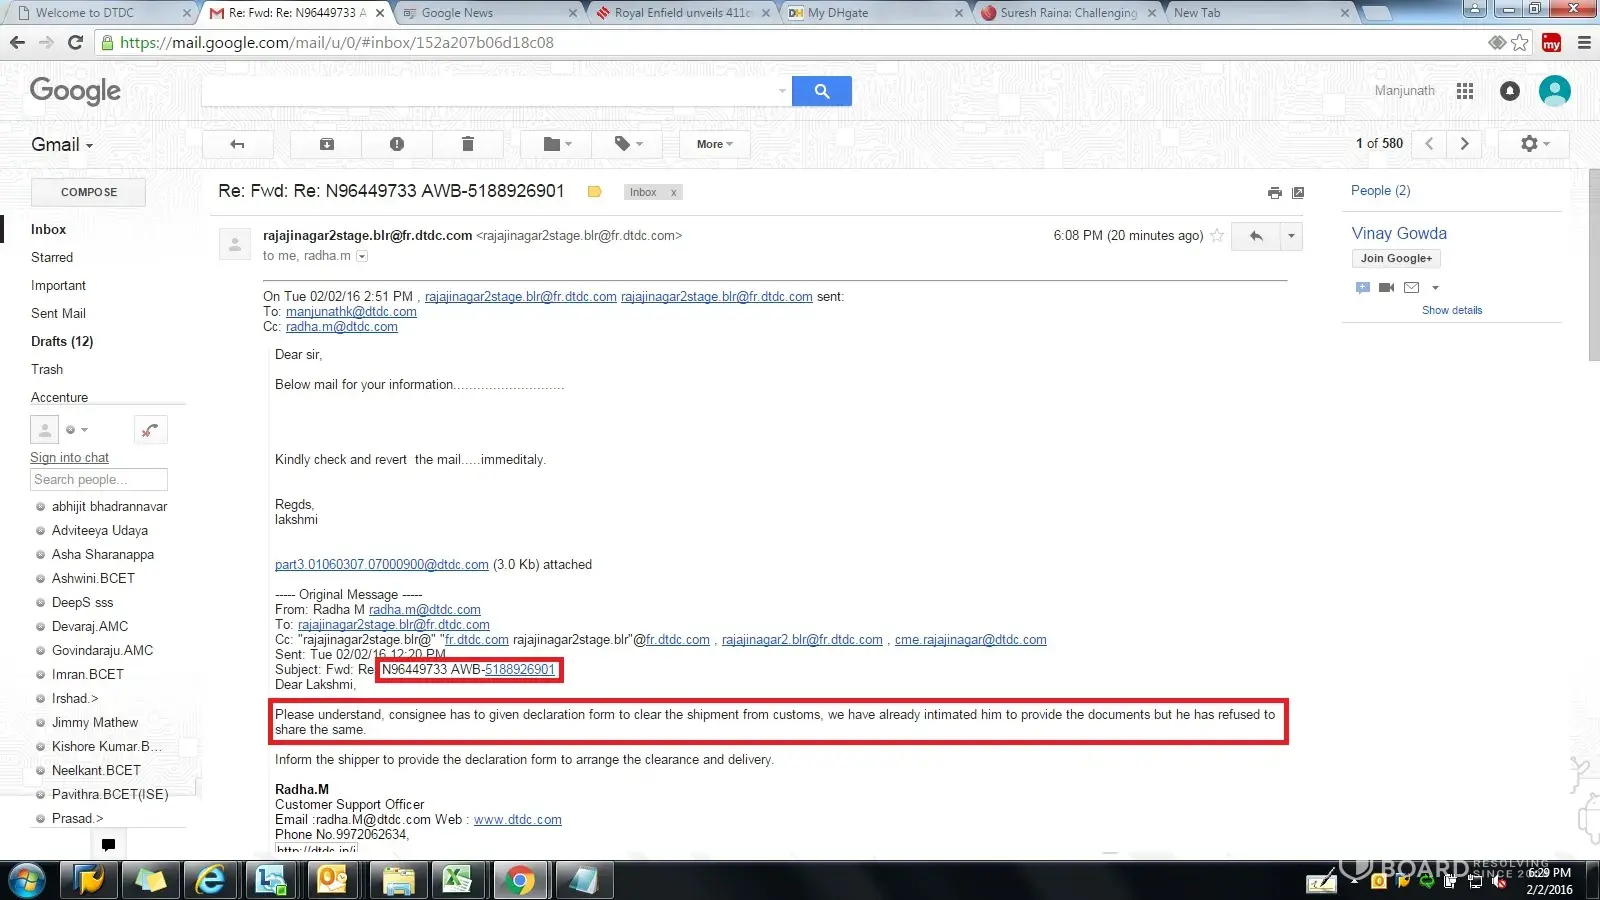This screenshot has height=900, width=1600.
Task: Open the Google apps grid icon
Action: click(1465, 91)
